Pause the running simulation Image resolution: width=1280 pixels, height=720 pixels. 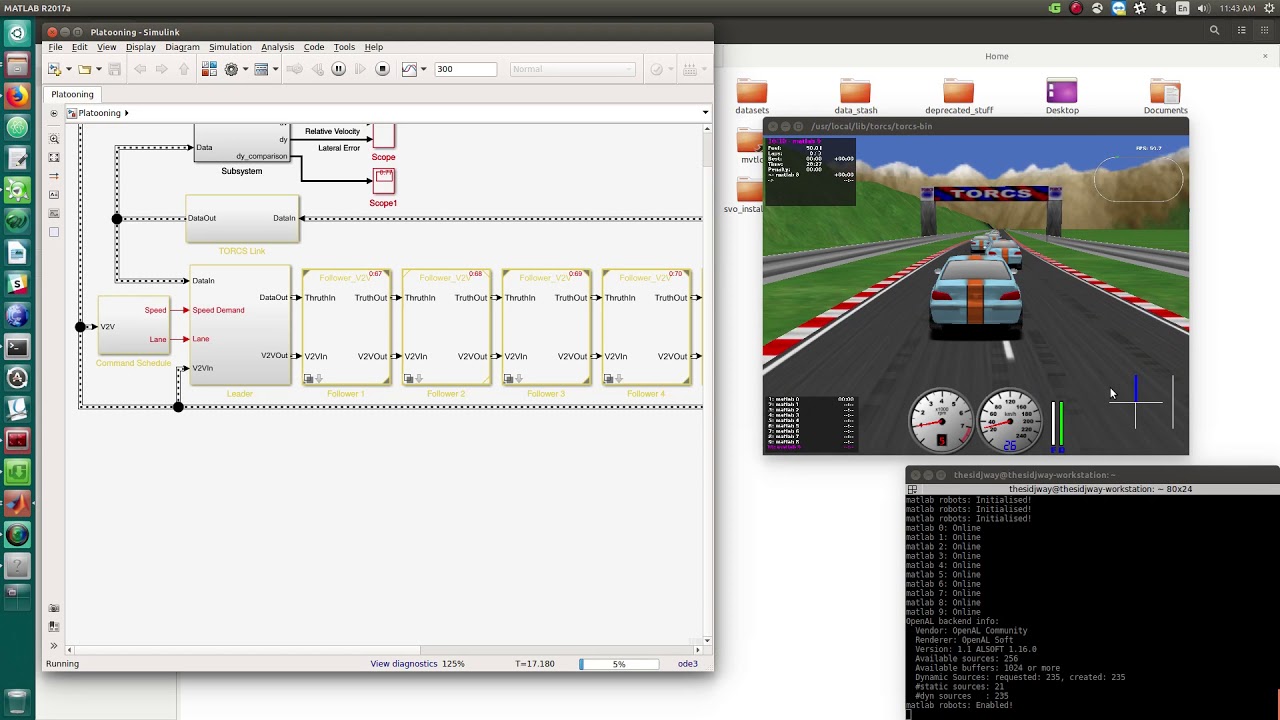pos(338,69)
